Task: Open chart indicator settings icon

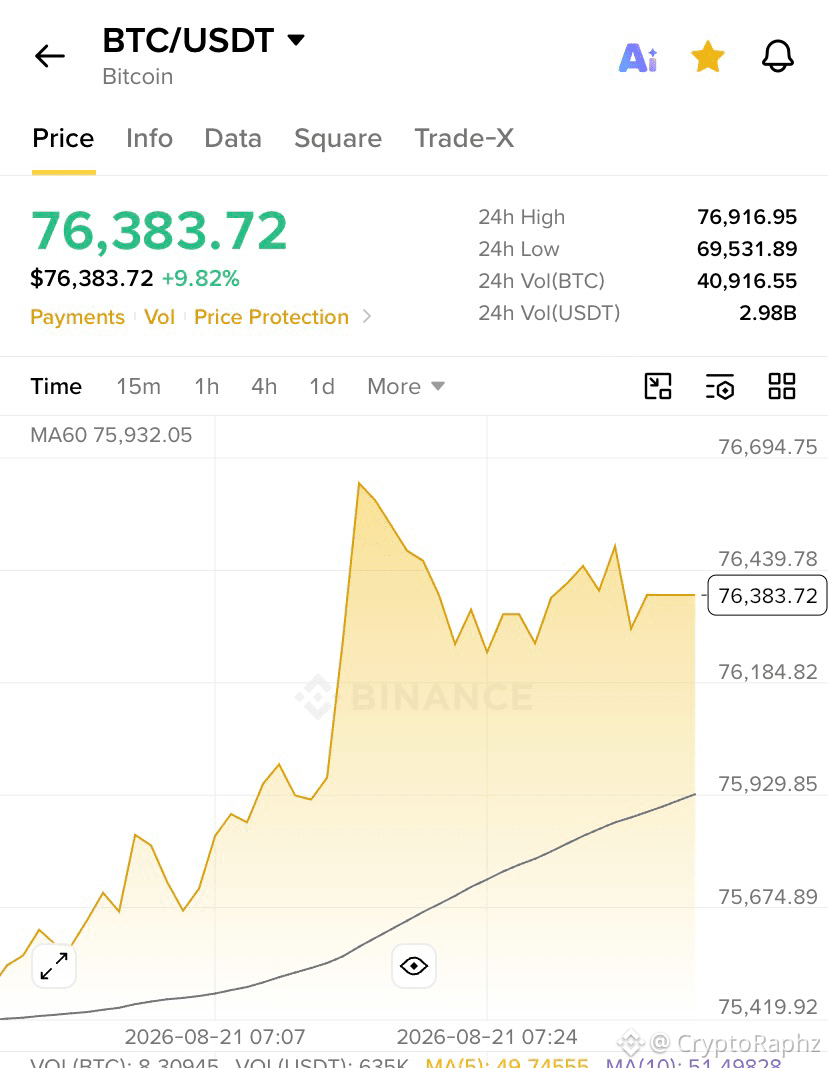Action: tap(720, 386)
